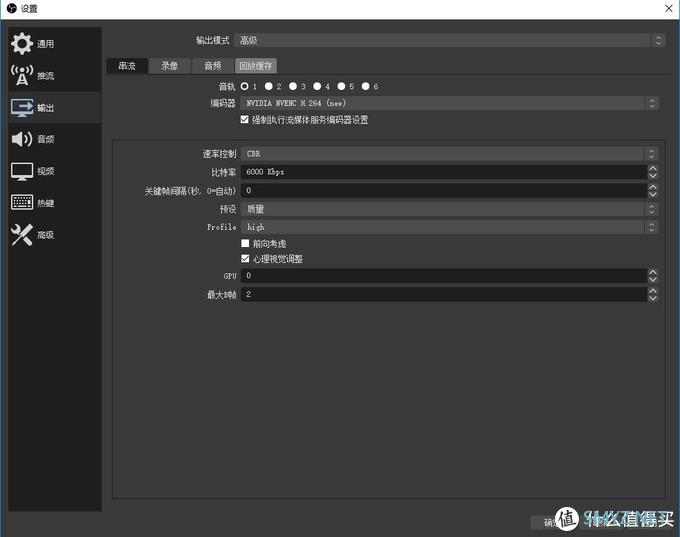Viewport: 680px width, 537px height.
Task: Enable the 前向考虑 (look-ahead) checkbox
Action: pos(245,243)
